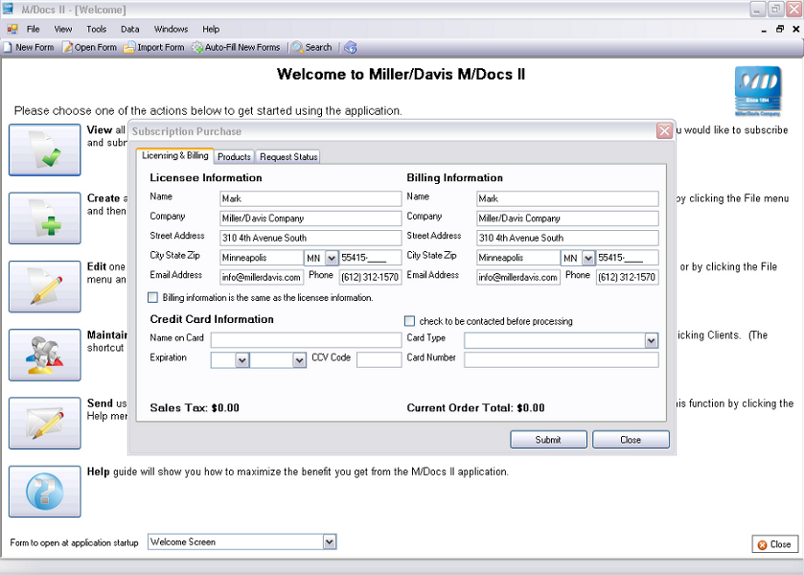
Task: Click billing Phone field
Action: (627, 277)
